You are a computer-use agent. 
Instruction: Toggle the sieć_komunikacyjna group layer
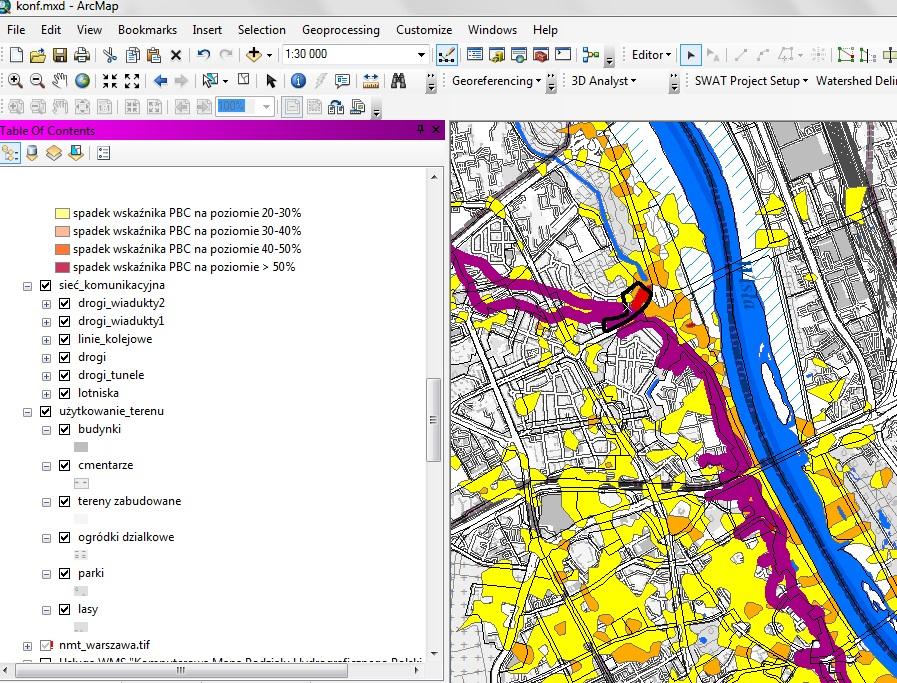46,285
